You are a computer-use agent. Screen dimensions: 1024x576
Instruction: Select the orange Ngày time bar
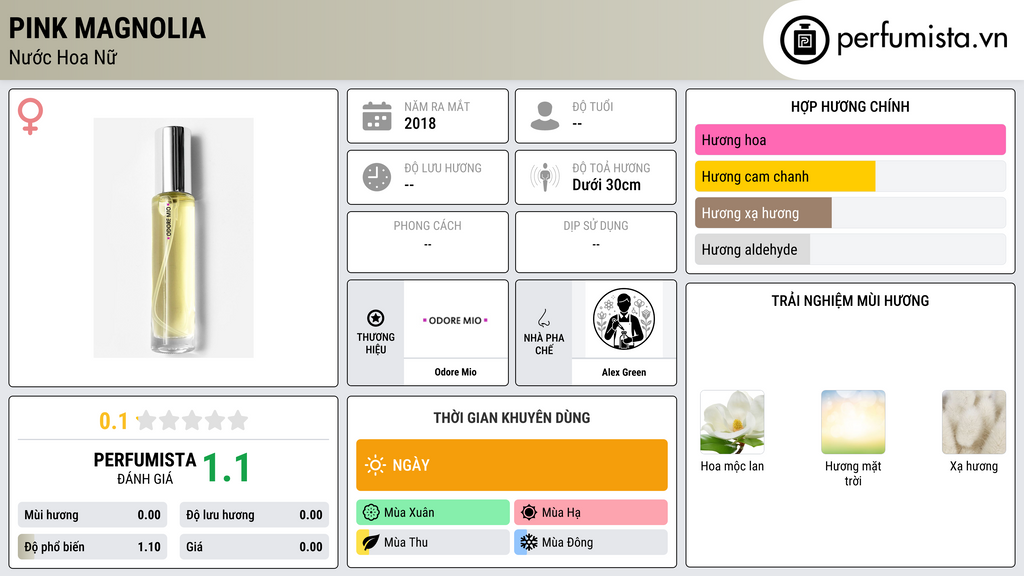512,465
